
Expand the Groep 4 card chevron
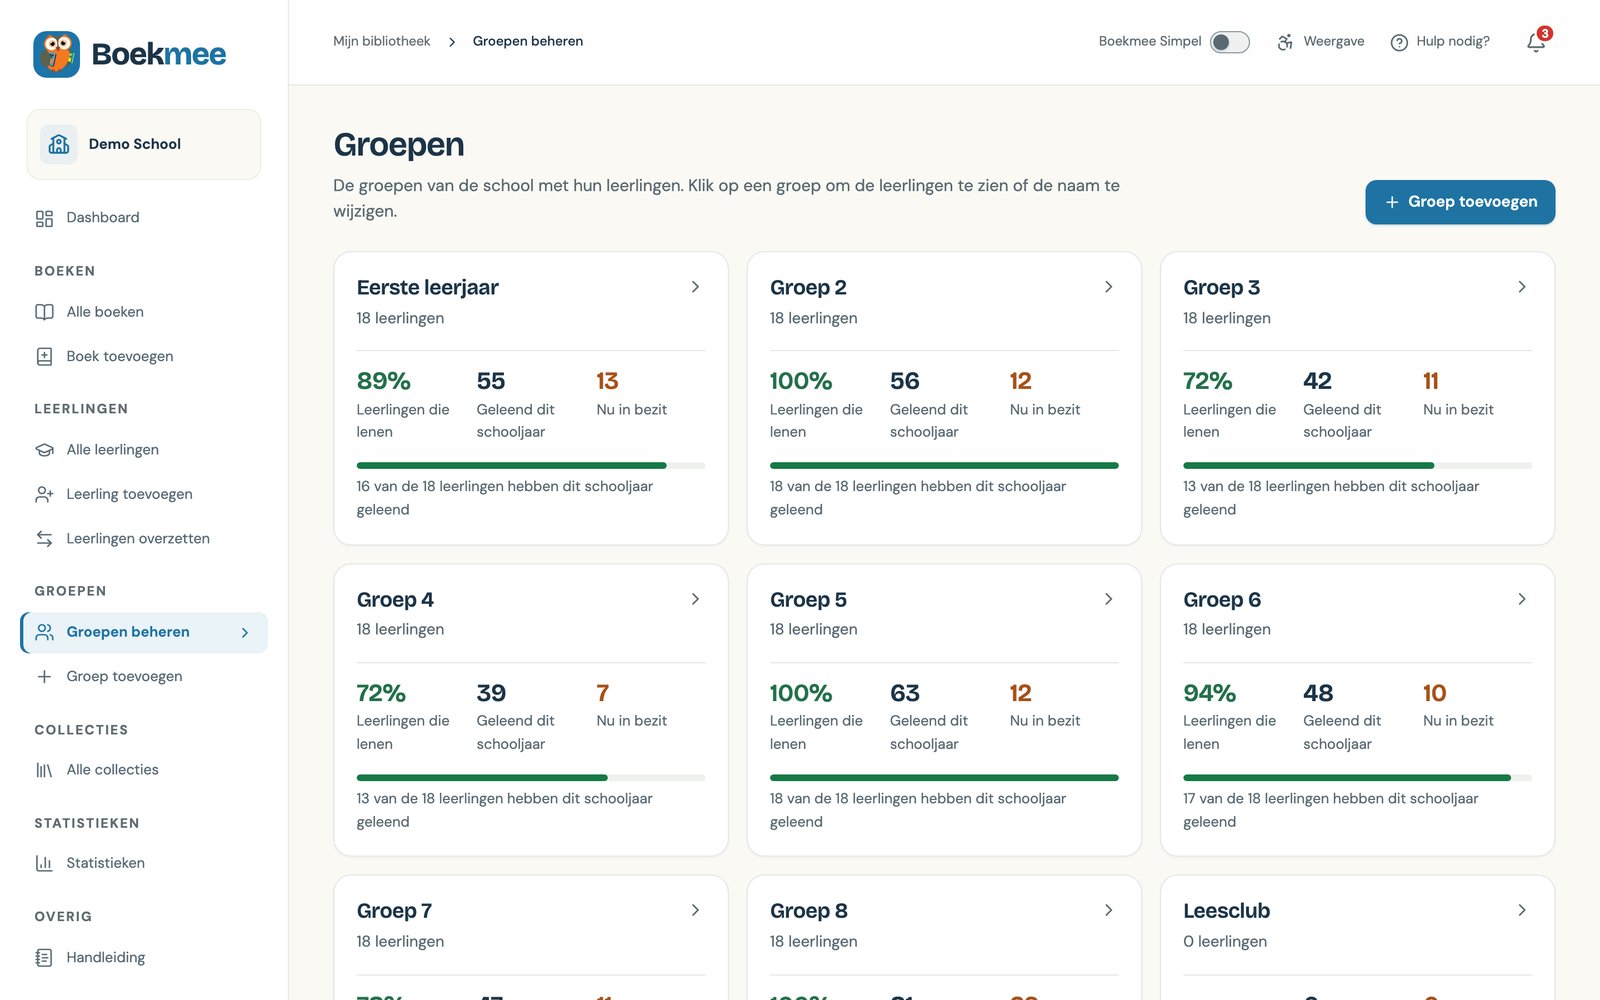695,599
